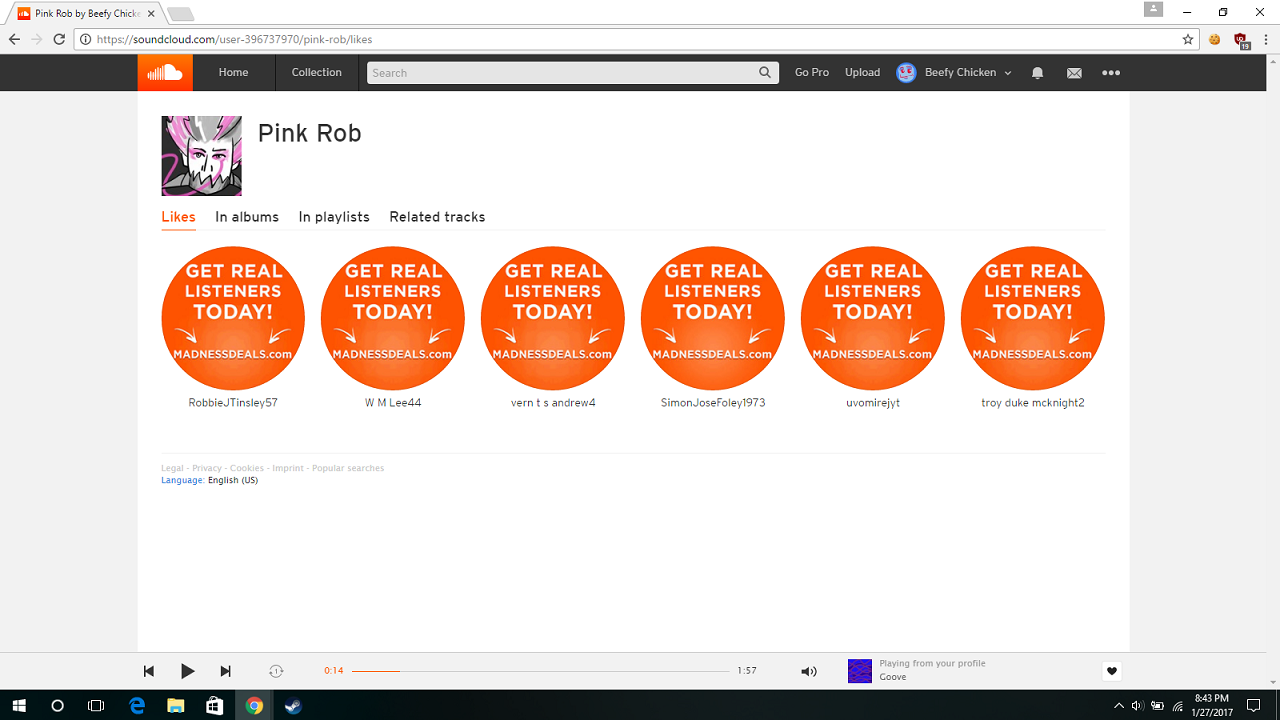The height and width of the screenshot is (720, 1280).
Task: Click the browser address bar URL
Action: click(x=235, y=39)
